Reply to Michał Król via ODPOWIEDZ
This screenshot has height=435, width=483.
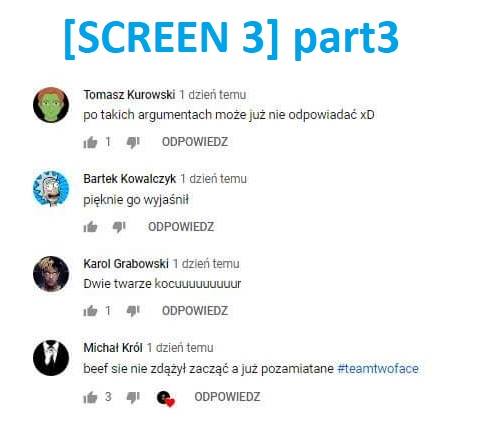[227, 397]
